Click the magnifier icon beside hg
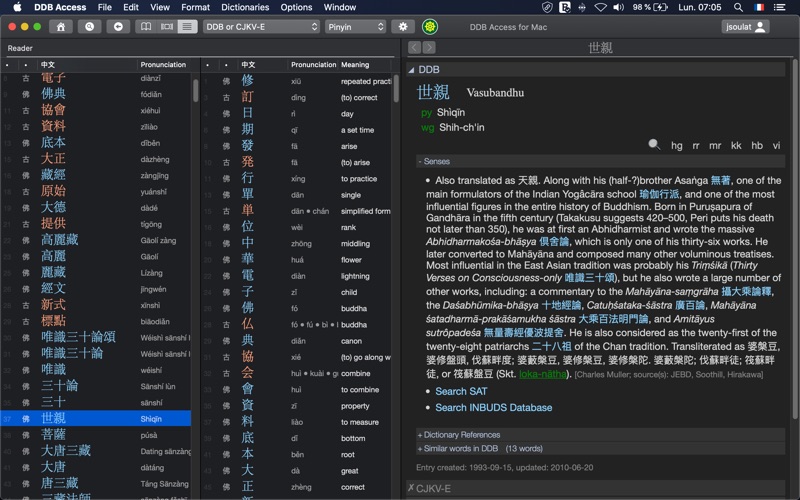 point(654,145)
